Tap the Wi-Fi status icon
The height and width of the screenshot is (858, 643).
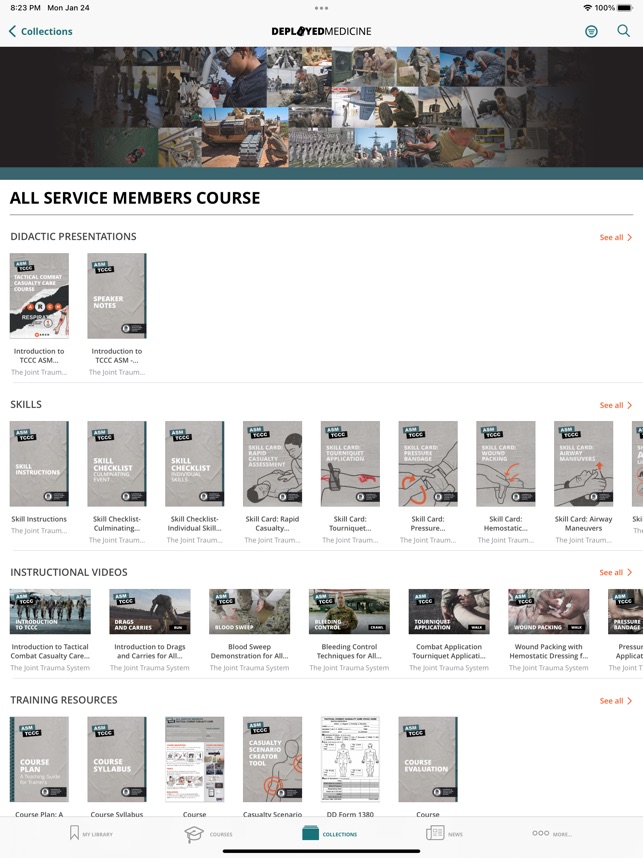pyautogui.click(x=588, y=8)
